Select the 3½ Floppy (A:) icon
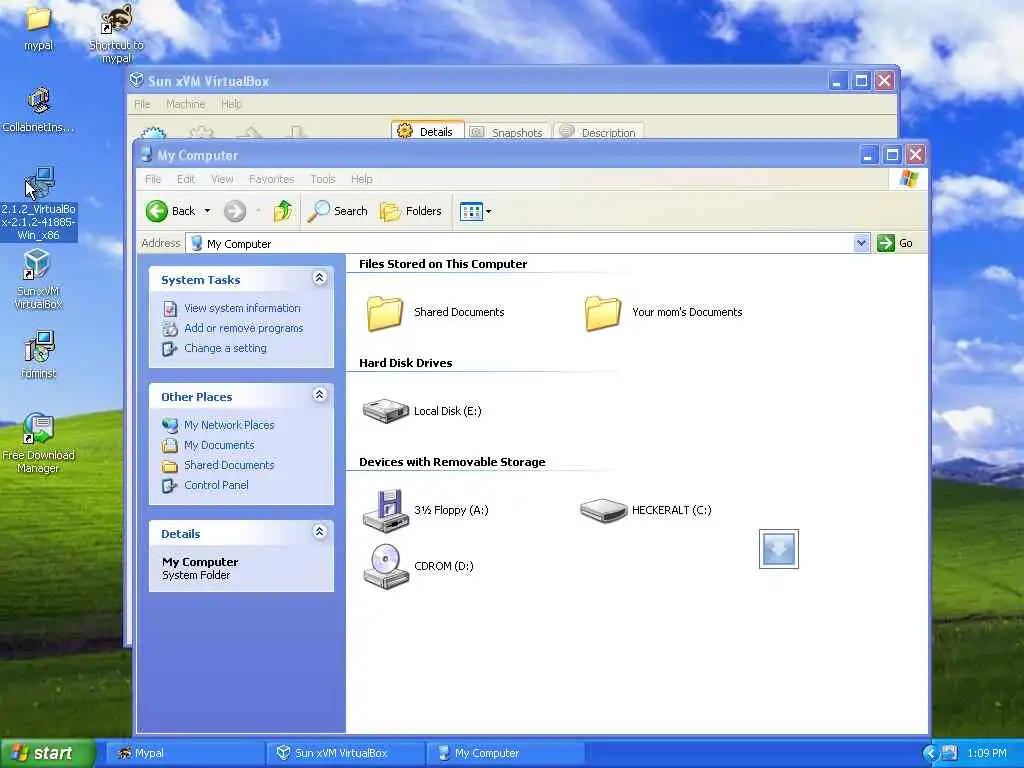 tap(385, 511)
